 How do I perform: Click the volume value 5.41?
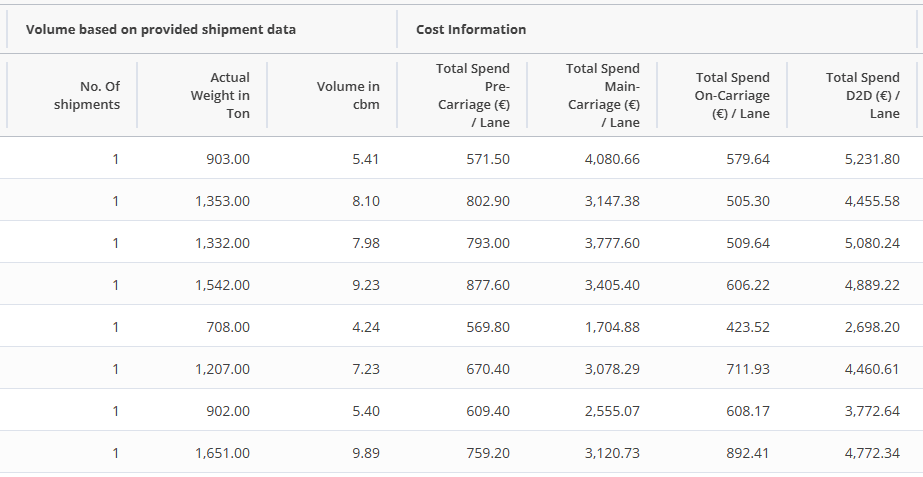366,159
